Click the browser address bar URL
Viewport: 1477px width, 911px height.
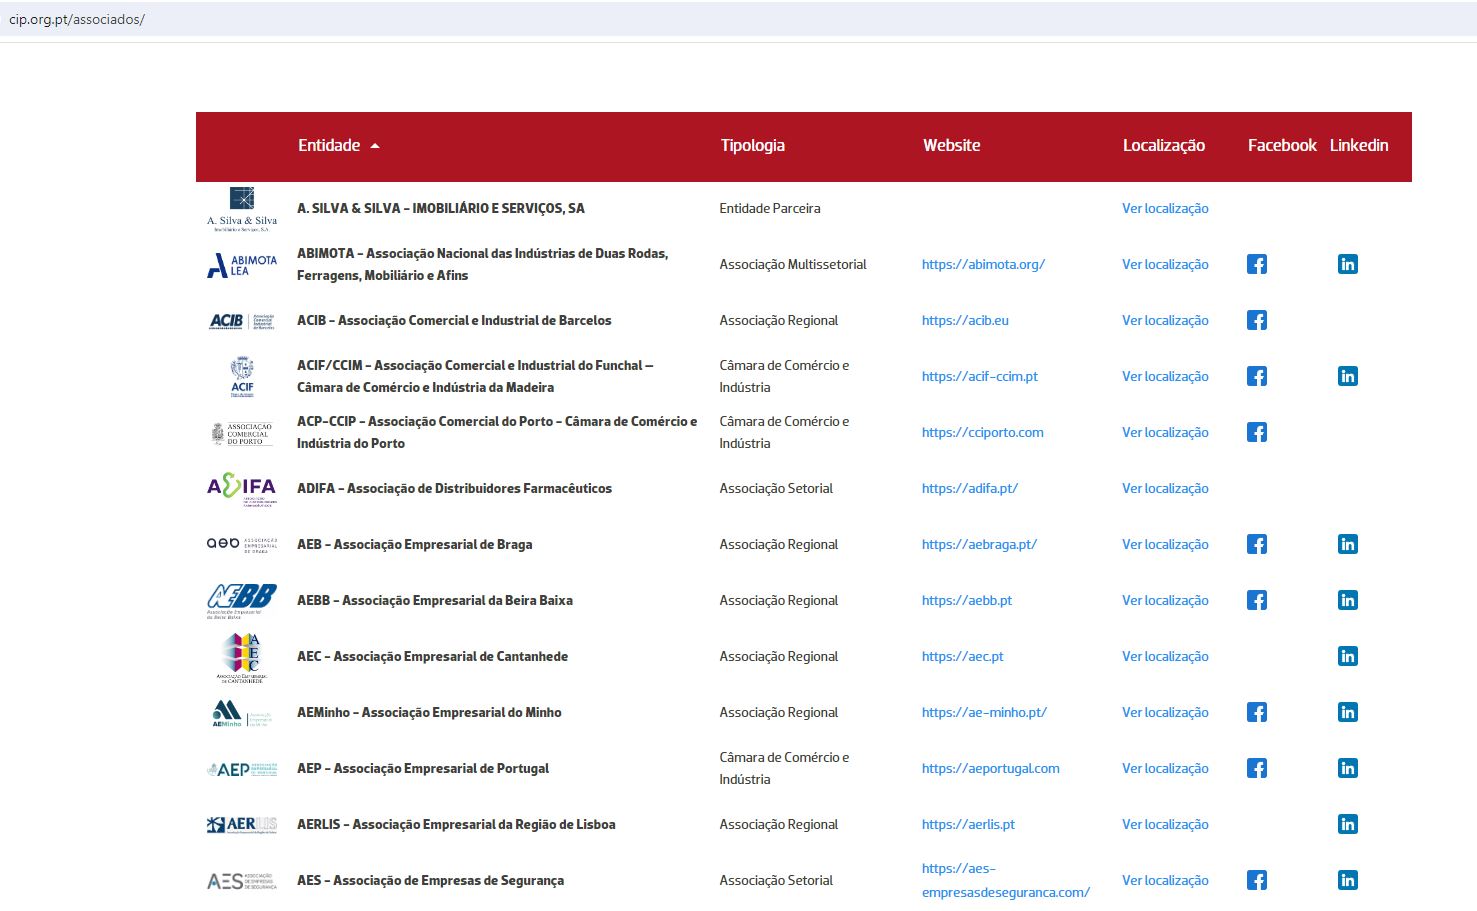[x=77, y=19]
